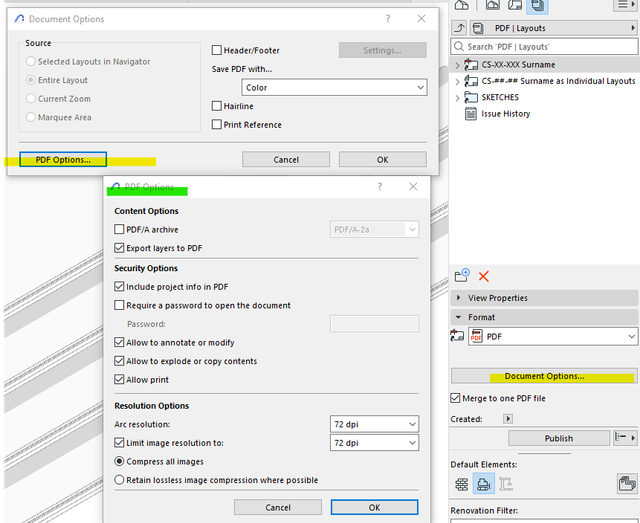Expand CS-##.## Surname as Individual Layouts
Viewport: 640px width, 523px height.
point(458,81)
